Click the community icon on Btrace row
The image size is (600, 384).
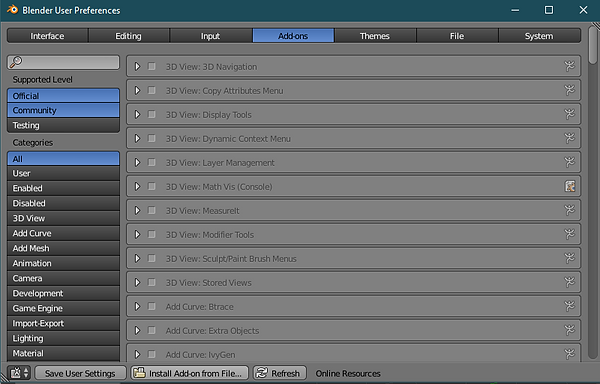[x=569, y=306]
